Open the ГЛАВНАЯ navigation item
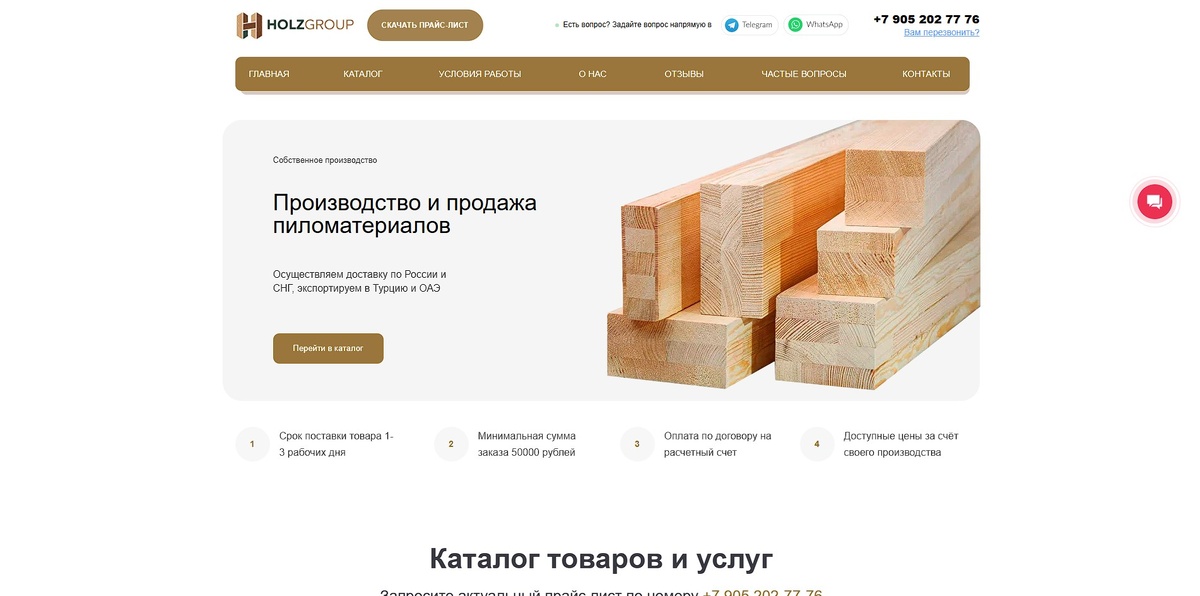Image resolution: width=1200 pixels, height=596 pixels. pyautogui.click(x=268, y=73)
